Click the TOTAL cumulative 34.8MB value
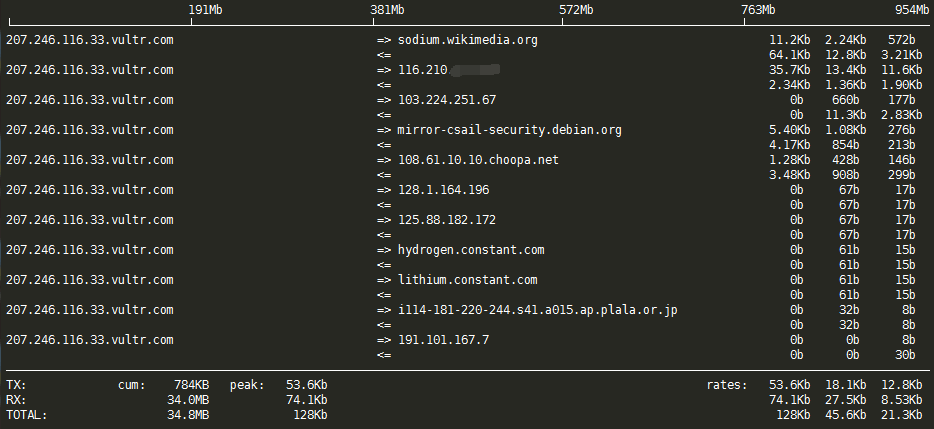 (188, 415)
